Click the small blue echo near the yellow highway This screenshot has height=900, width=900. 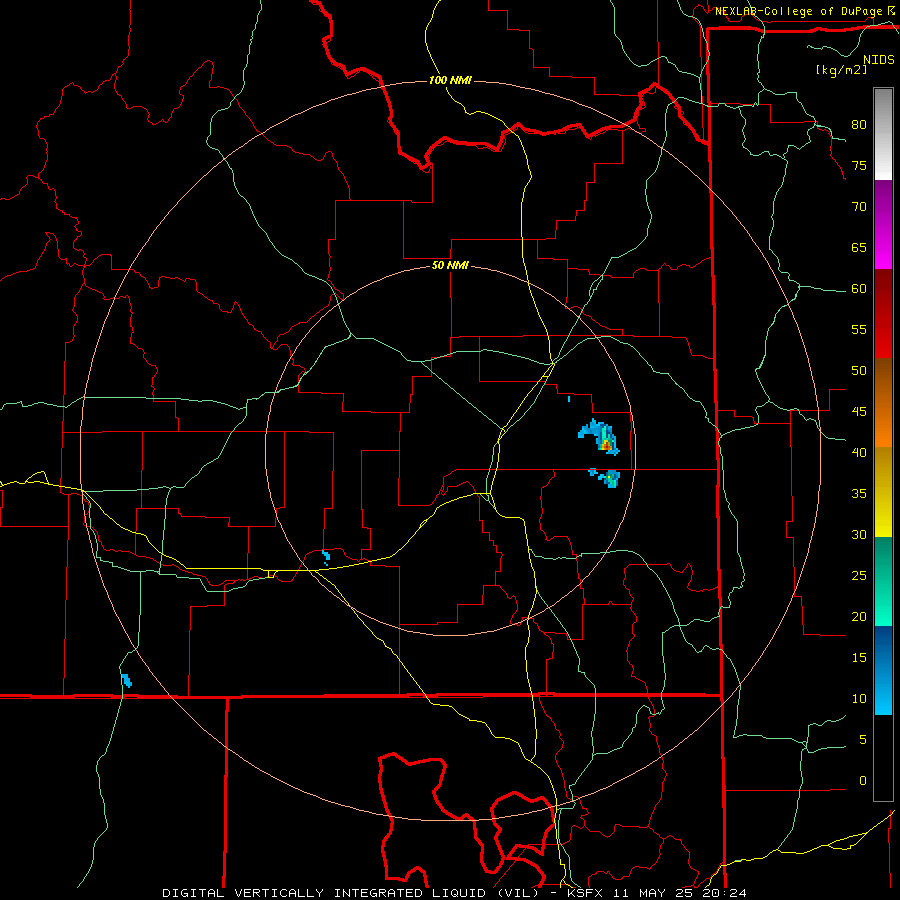click(325, 557)
